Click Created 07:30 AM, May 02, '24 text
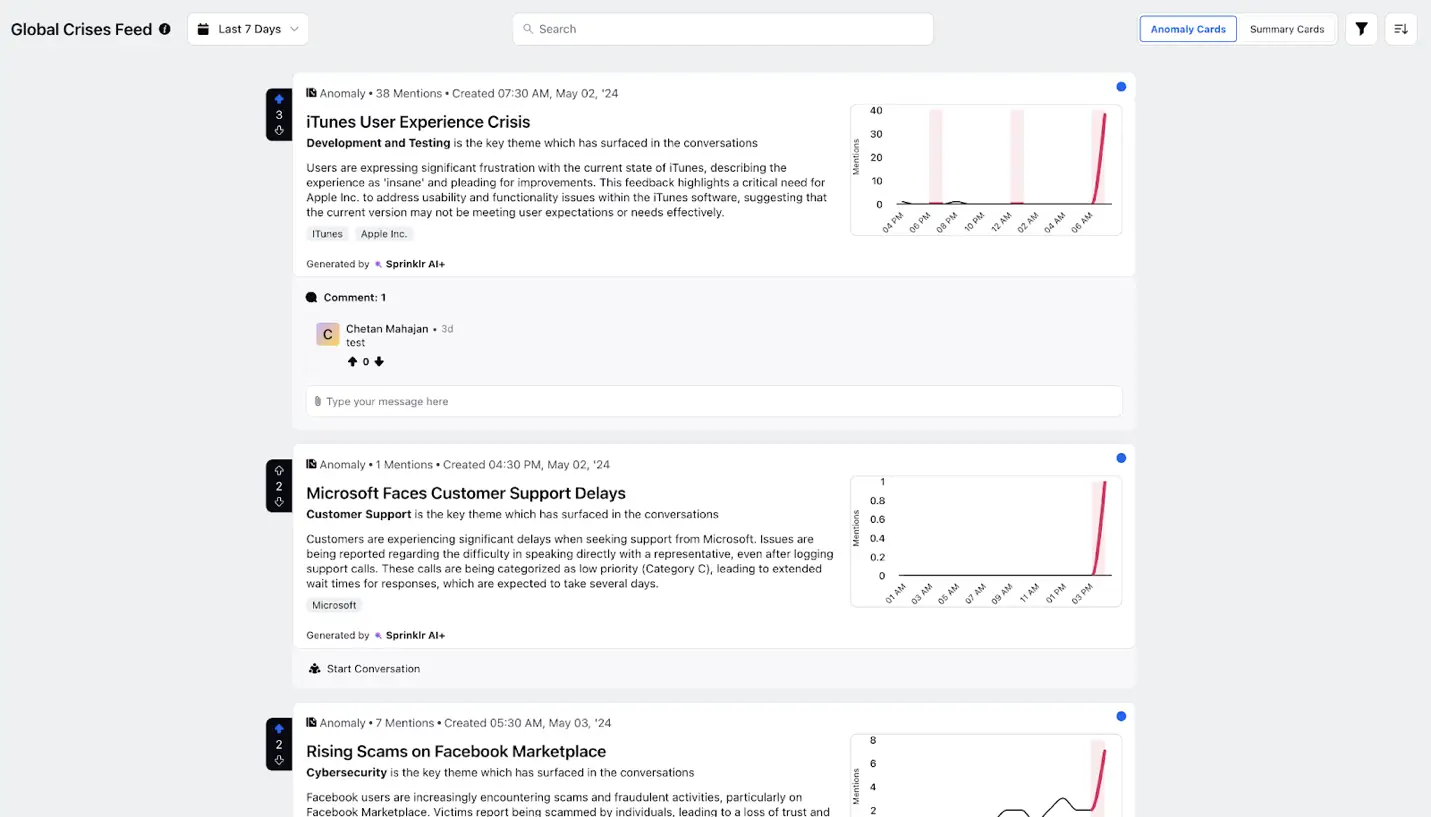Screen dimensions: 1431x817 pos(535,93)
